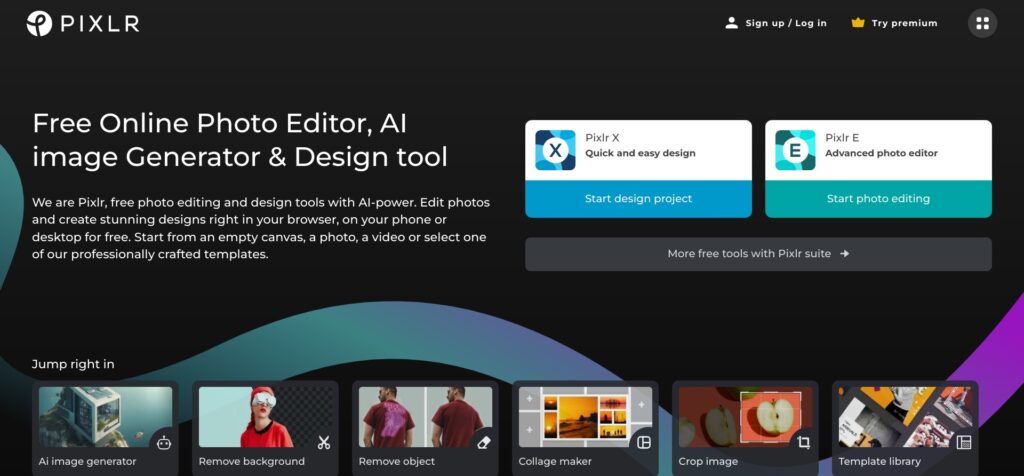Screen dimensions: 1024x476
Task: Click the layout icon on Collage maker
Action: [x=644, y=442]
